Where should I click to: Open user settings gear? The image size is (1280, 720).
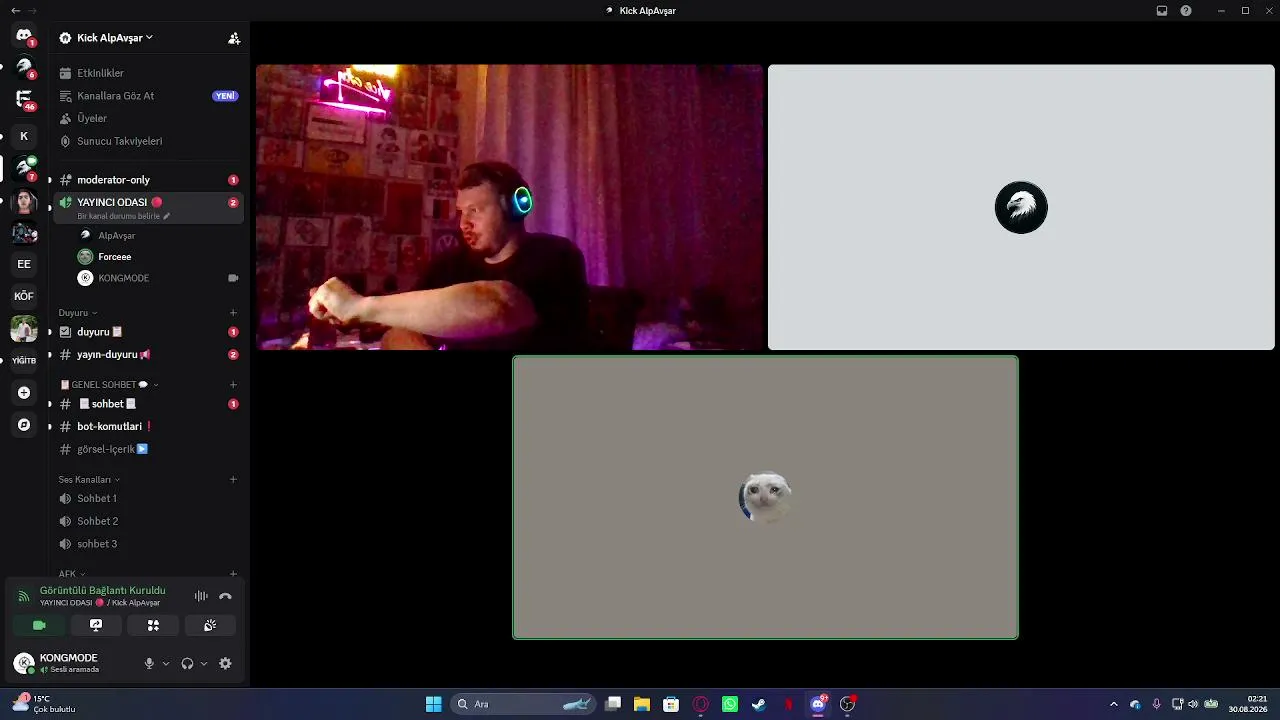pos(225,664)
